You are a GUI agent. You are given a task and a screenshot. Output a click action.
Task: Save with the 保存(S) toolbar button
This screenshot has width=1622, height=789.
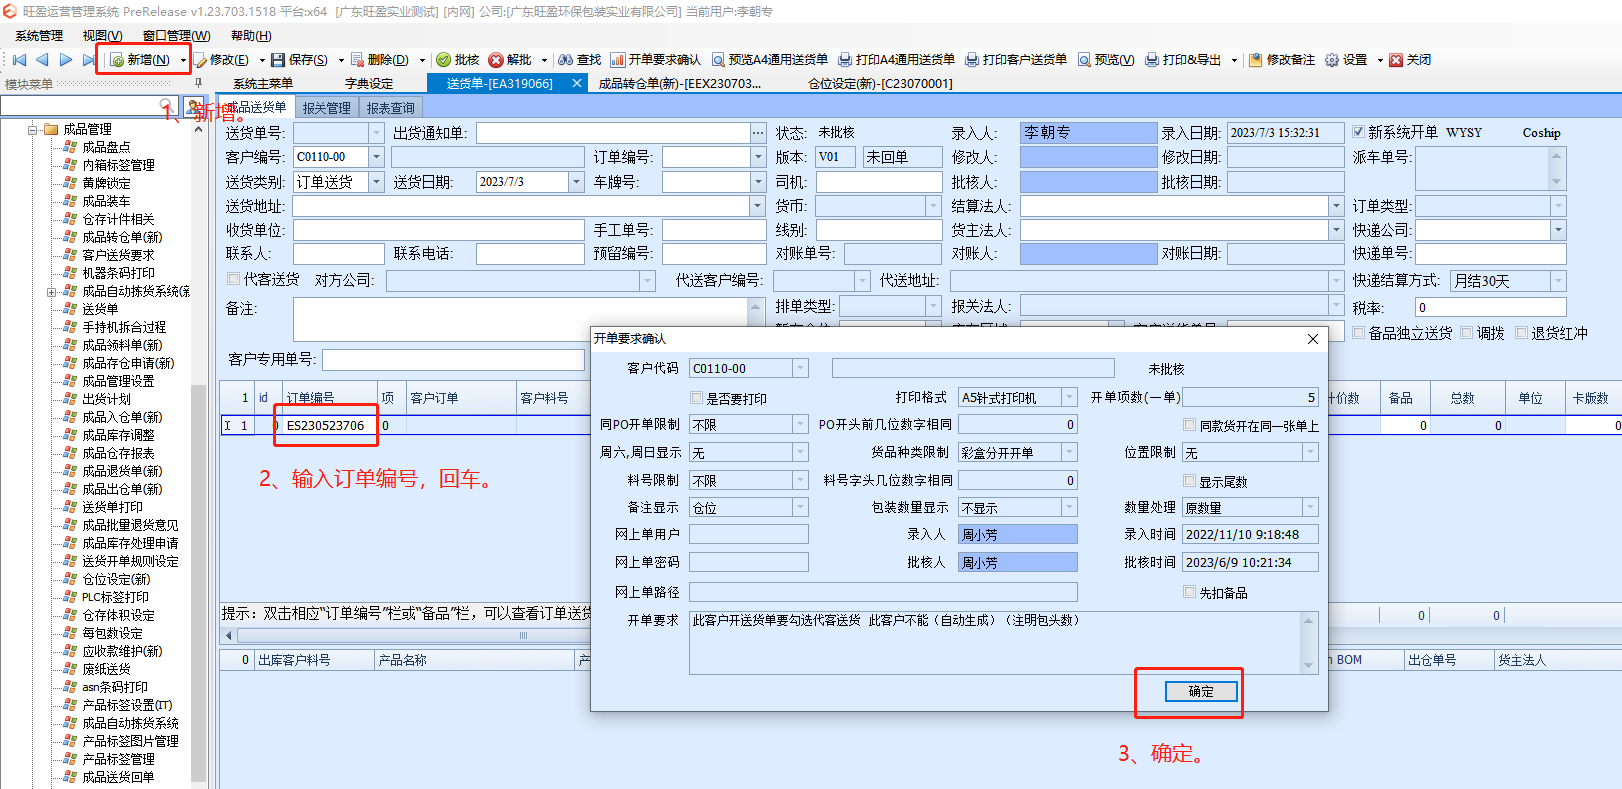tap(299, 60)
